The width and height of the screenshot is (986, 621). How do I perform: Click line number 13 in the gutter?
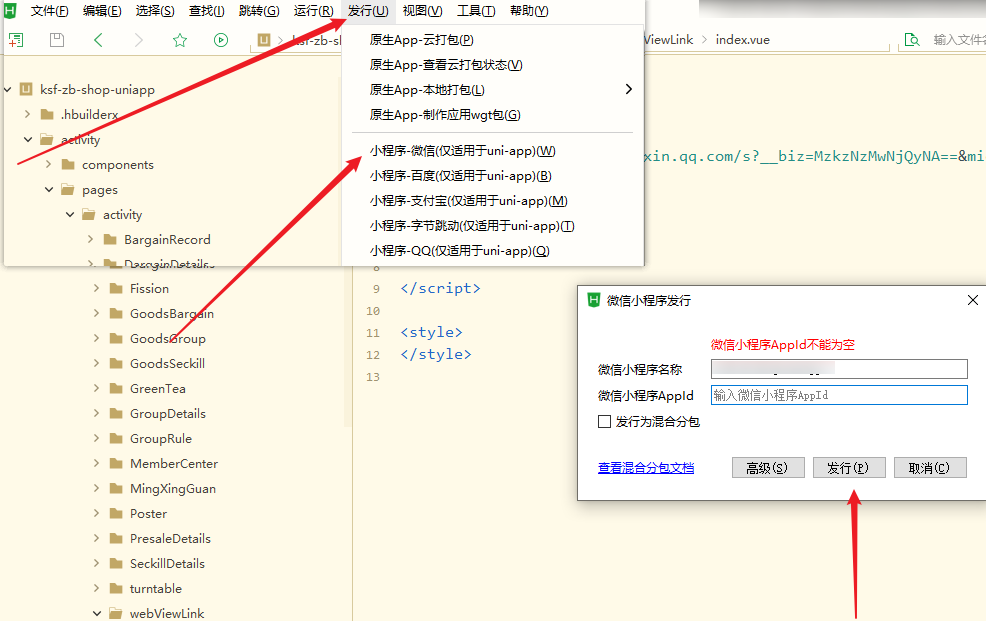[373, 377]
